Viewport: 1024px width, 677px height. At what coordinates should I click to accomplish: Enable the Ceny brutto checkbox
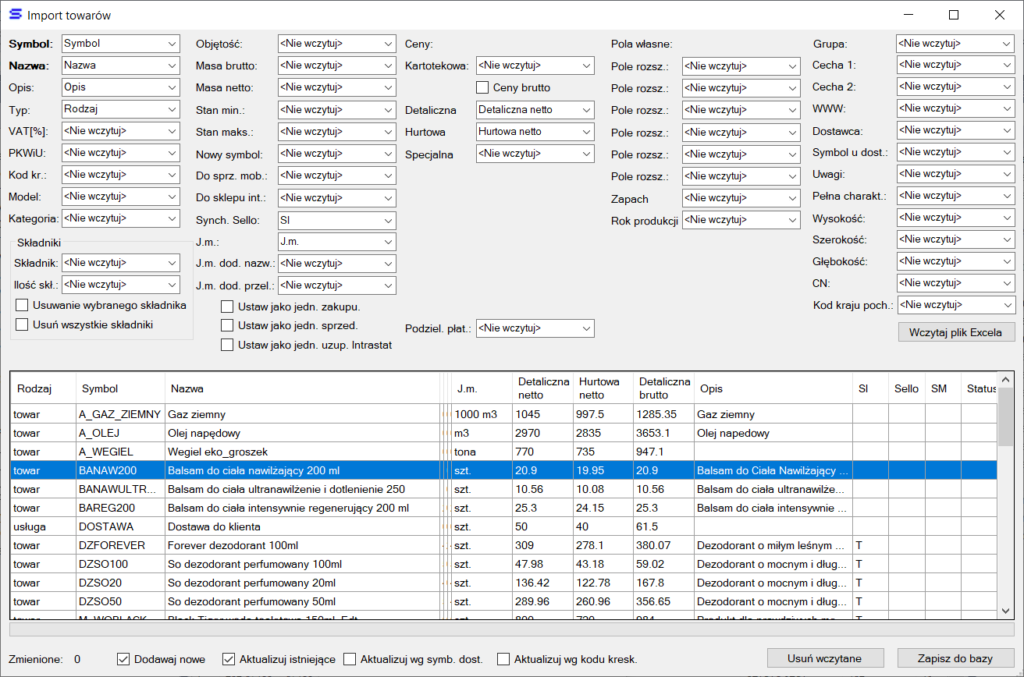pyautogui.click(x=483, y=88)
